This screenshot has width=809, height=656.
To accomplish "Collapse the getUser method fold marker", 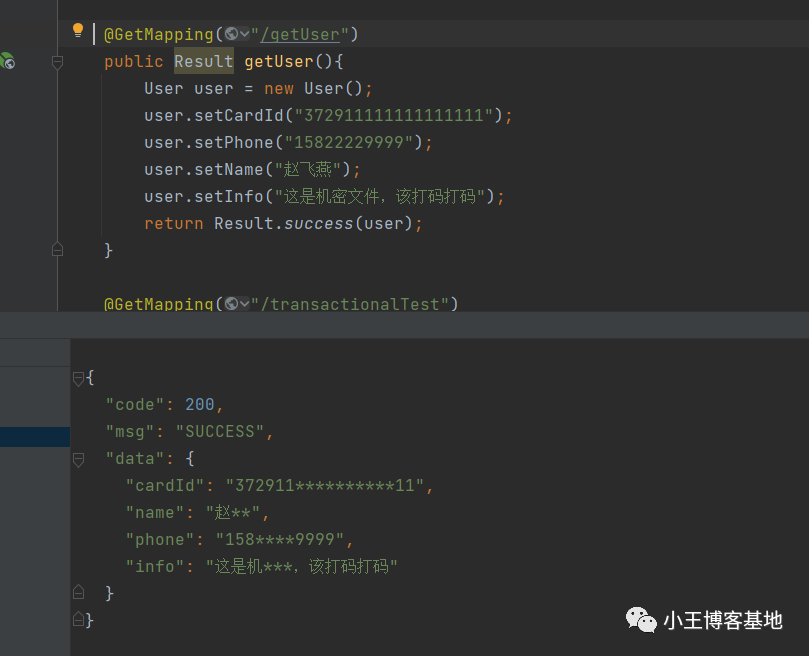I will point(57,62).
